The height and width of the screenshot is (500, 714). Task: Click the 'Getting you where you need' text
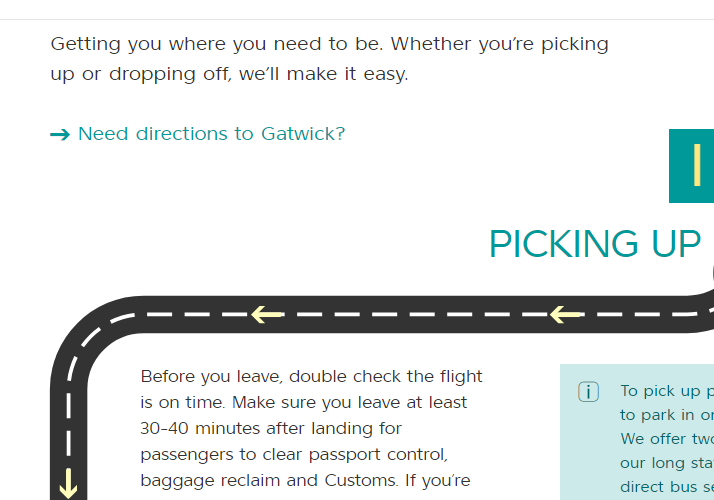(329, 44)
